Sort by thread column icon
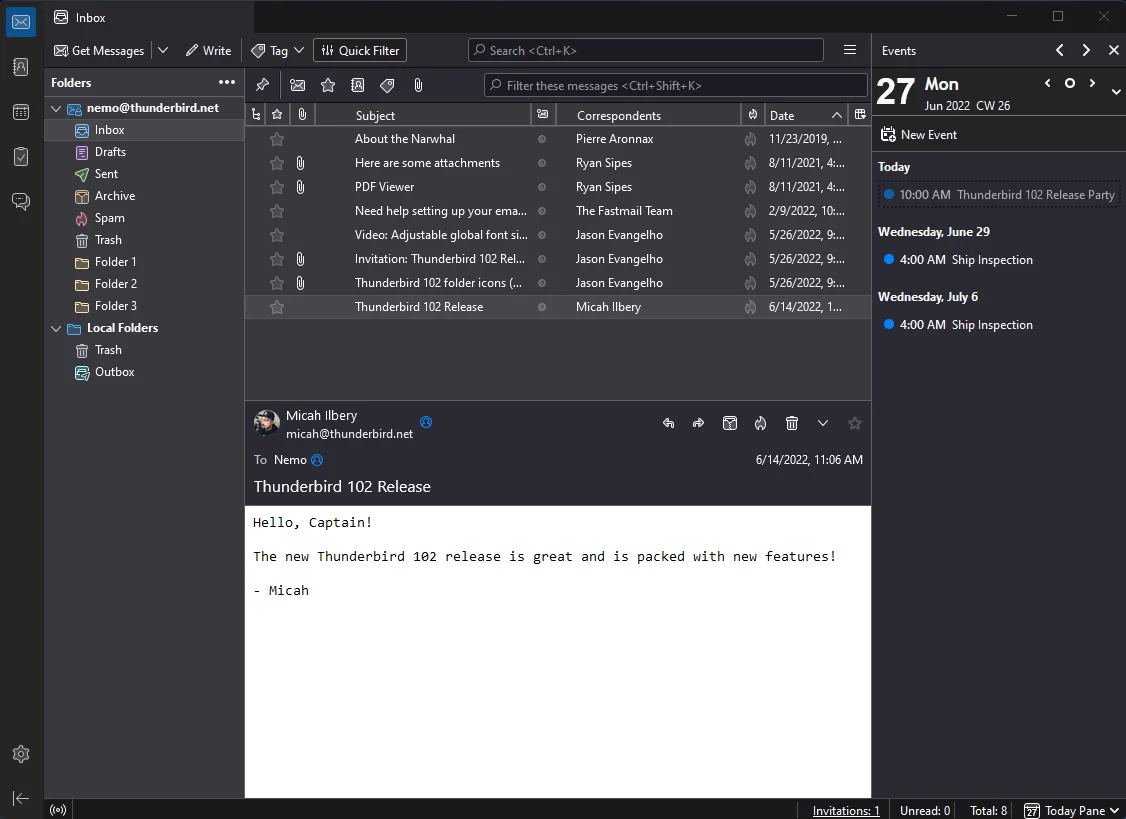Viewport: 1126px width, 819px height. [x=256, y=115]
